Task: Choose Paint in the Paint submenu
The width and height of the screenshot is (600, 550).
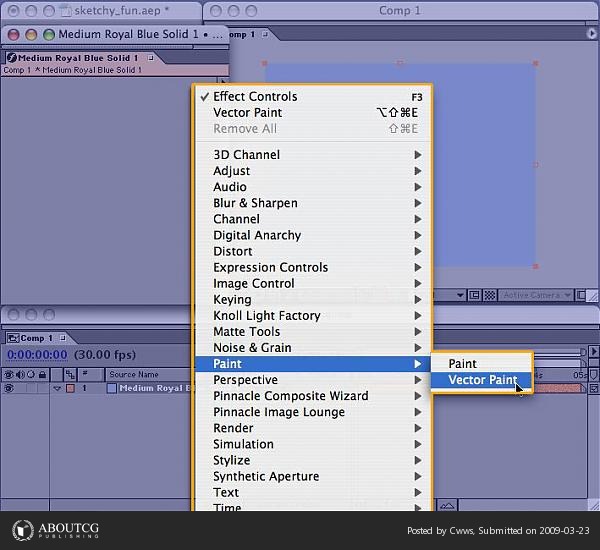Action: (x=481, y=364)
